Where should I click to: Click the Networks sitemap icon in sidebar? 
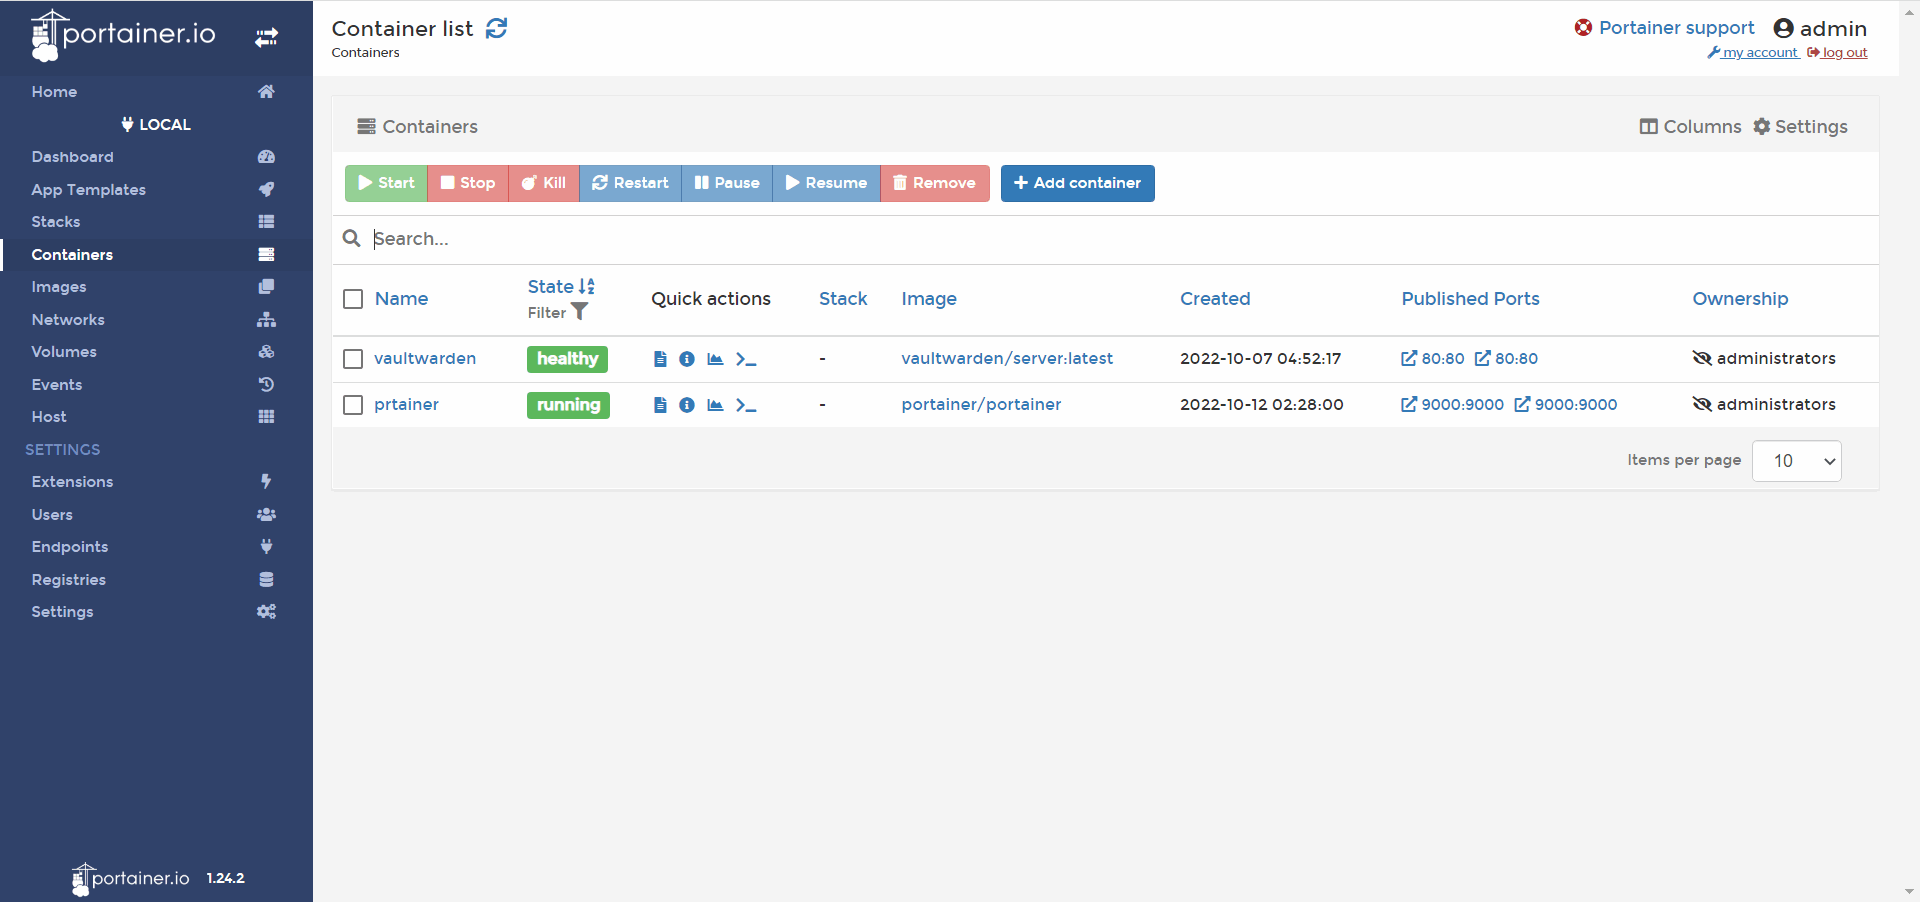pos(266,320)
